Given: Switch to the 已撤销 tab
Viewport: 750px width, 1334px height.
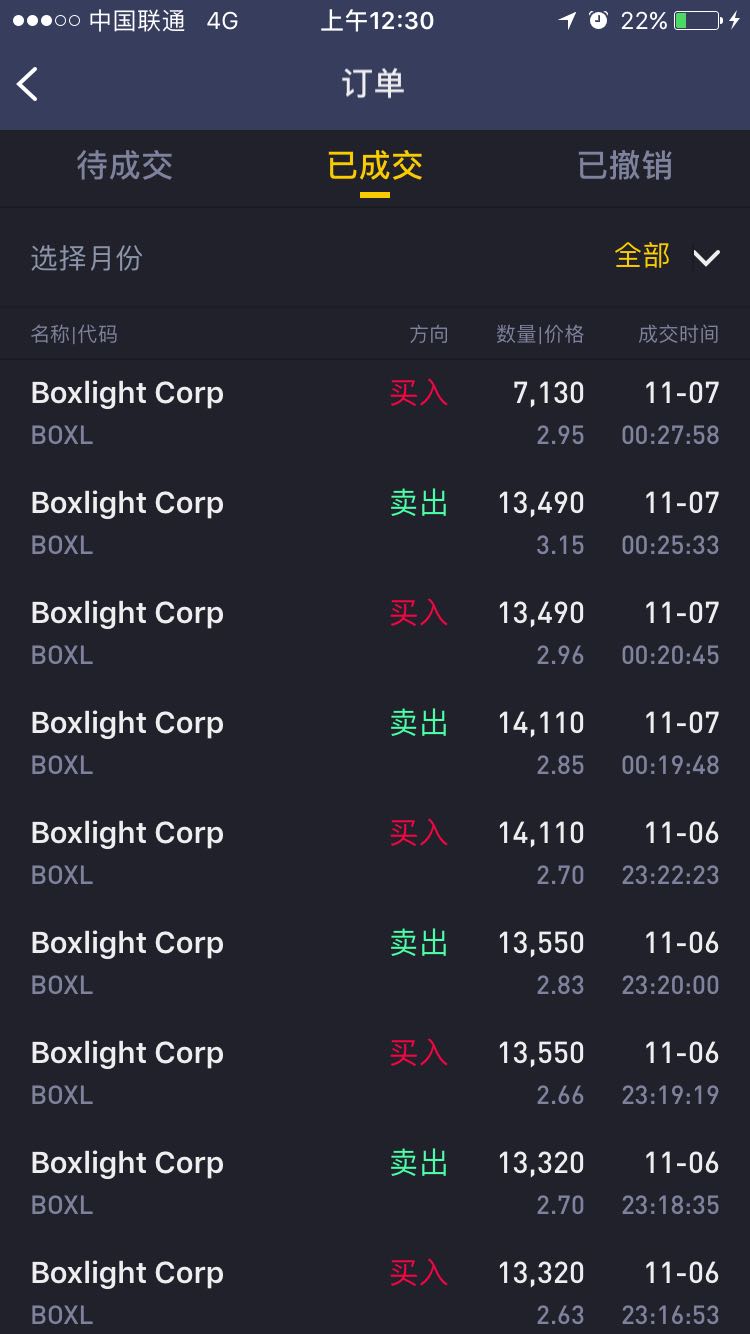Looking at the screenshot, I should click(x=625, y=165).
